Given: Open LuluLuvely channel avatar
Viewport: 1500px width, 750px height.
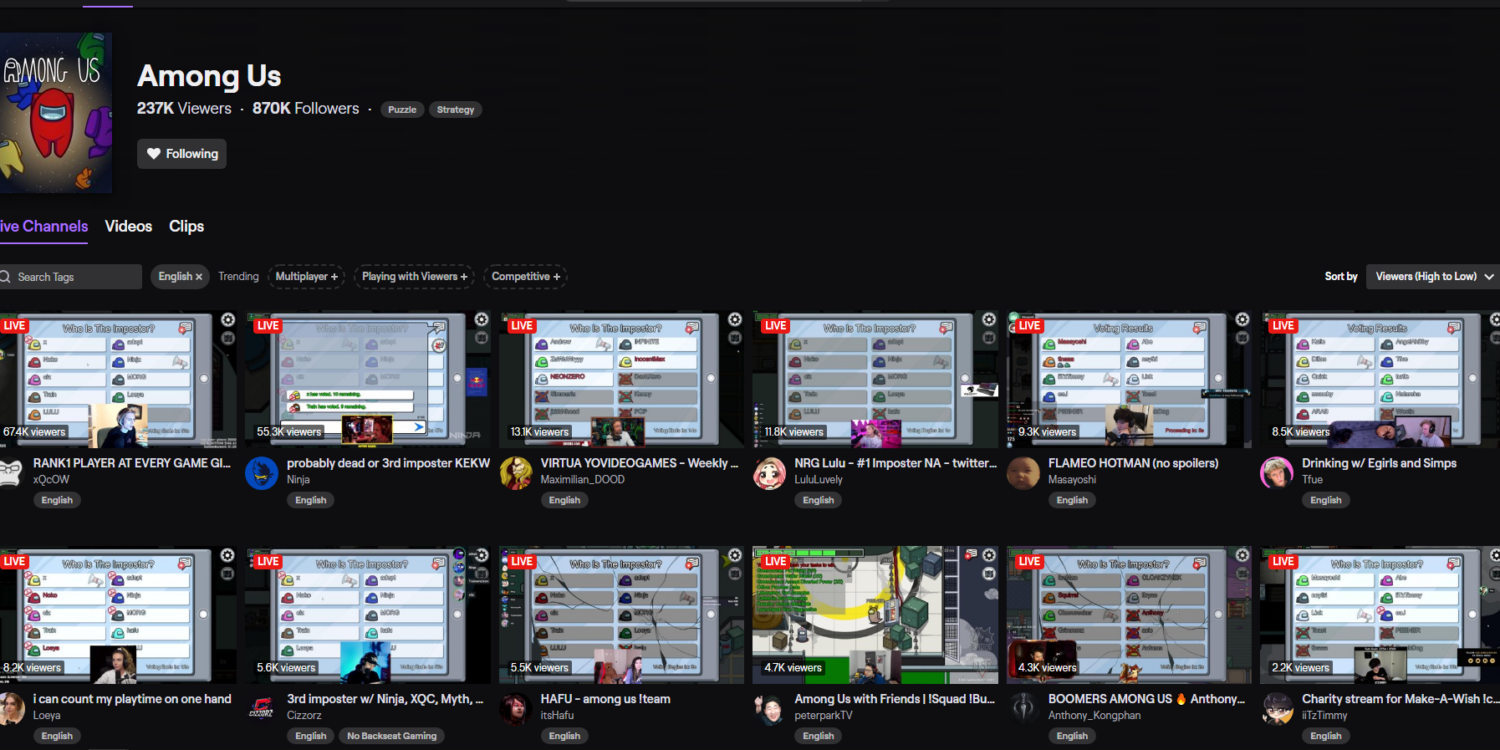Looking at the screenshot, I should click(770, 473).
